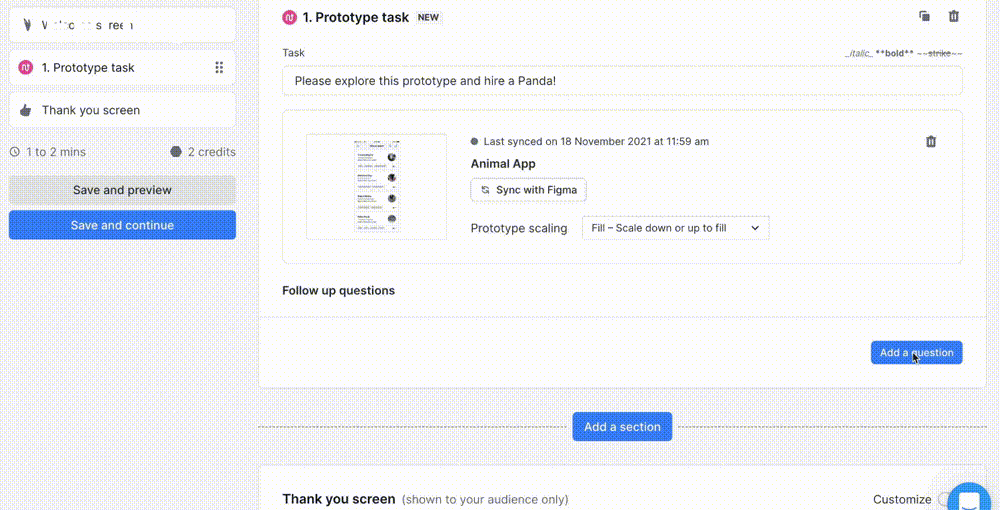1000x510 pixels.
Task: Toggle the Customize switch
Action: click(945, 500)
